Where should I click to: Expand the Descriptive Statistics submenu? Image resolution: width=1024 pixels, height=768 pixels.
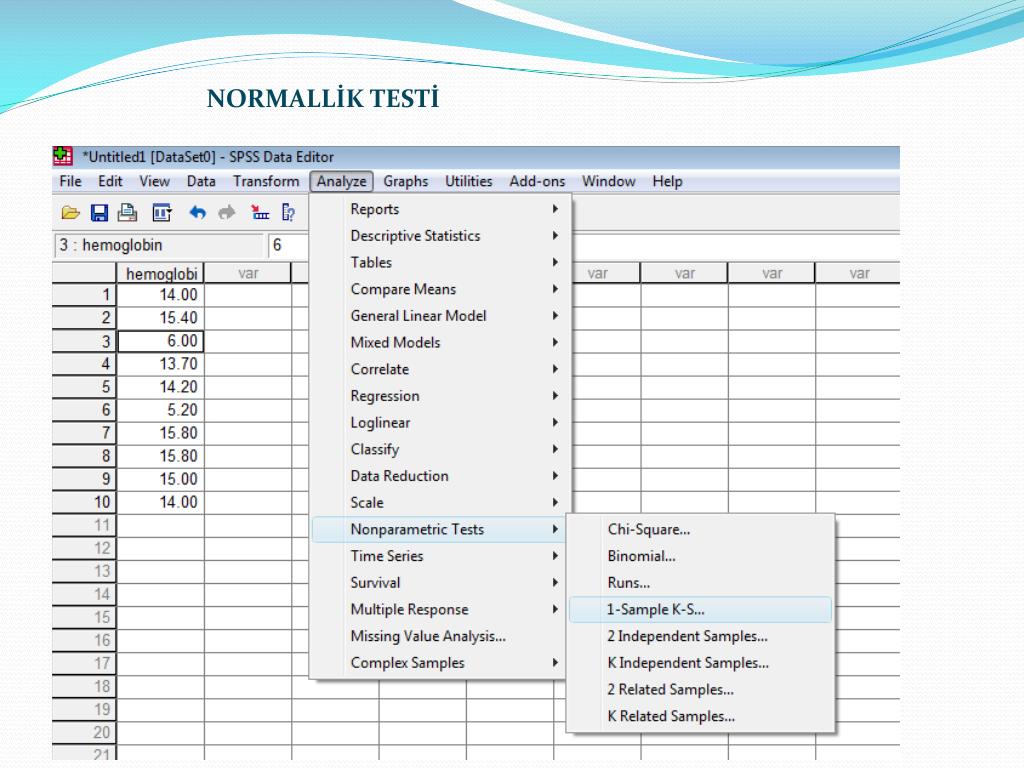pos(439,236)
